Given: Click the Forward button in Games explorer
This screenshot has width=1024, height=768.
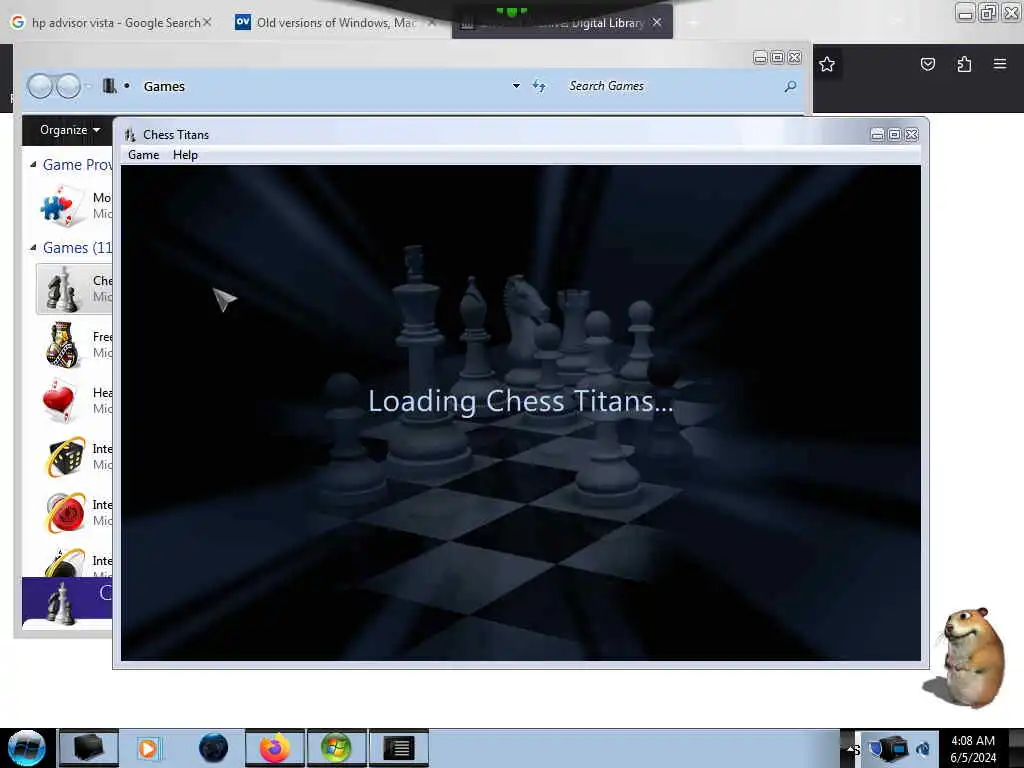Looking at the screenshot, I should click(68, 86).
